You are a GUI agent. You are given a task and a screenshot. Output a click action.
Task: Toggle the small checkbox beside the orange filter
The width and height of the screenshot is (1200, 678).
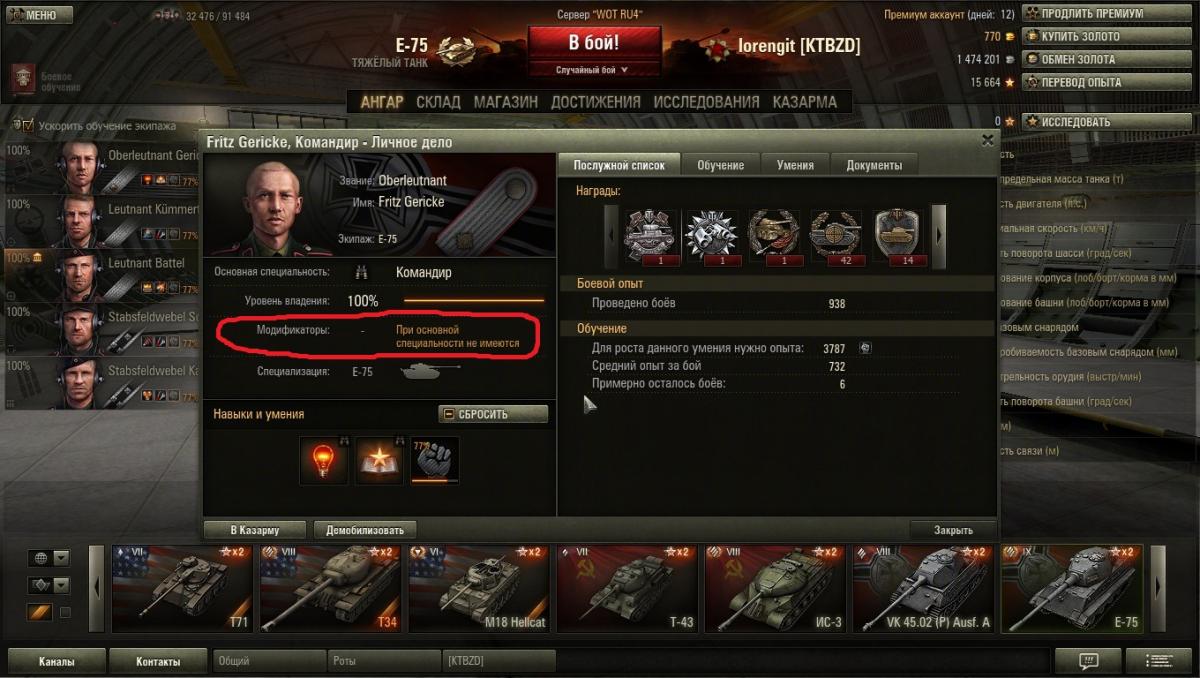tap(65, 612)
